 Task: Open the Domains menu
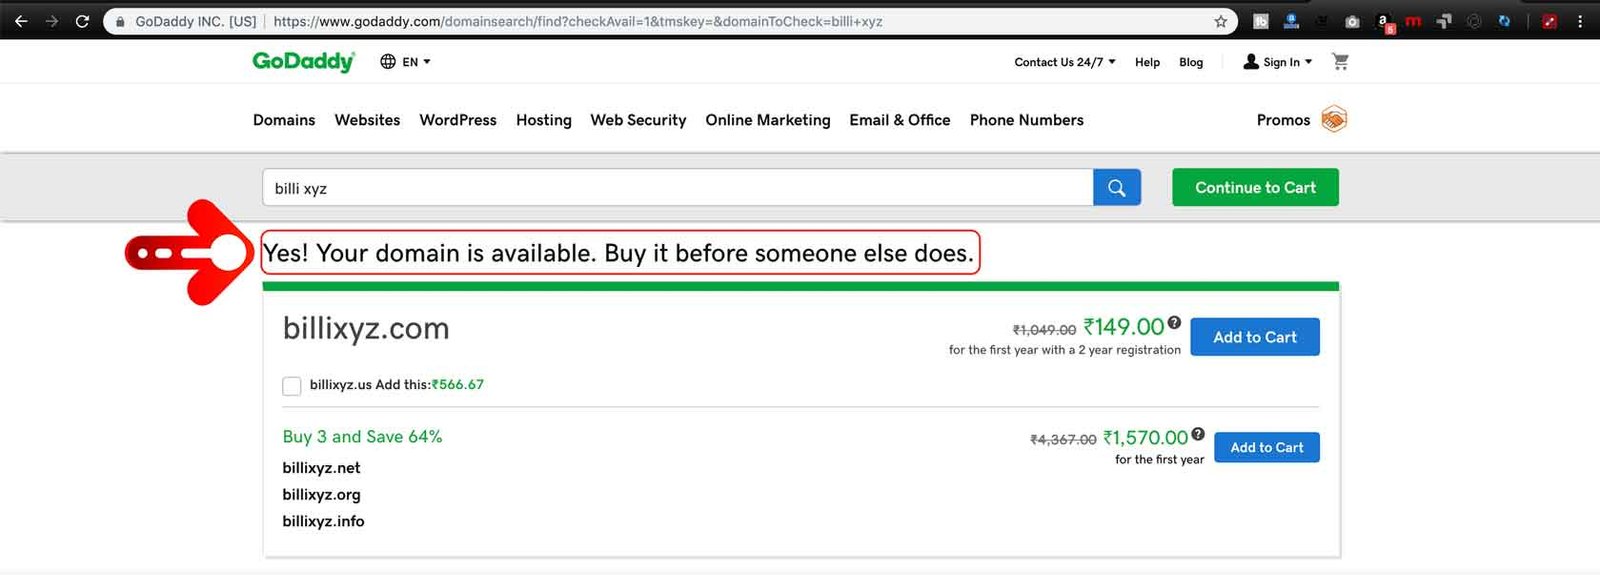284,120
